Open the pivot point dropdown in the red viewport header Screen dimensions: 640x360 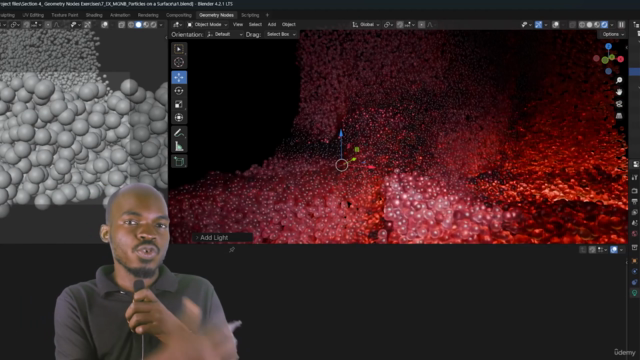coord(389,24)
